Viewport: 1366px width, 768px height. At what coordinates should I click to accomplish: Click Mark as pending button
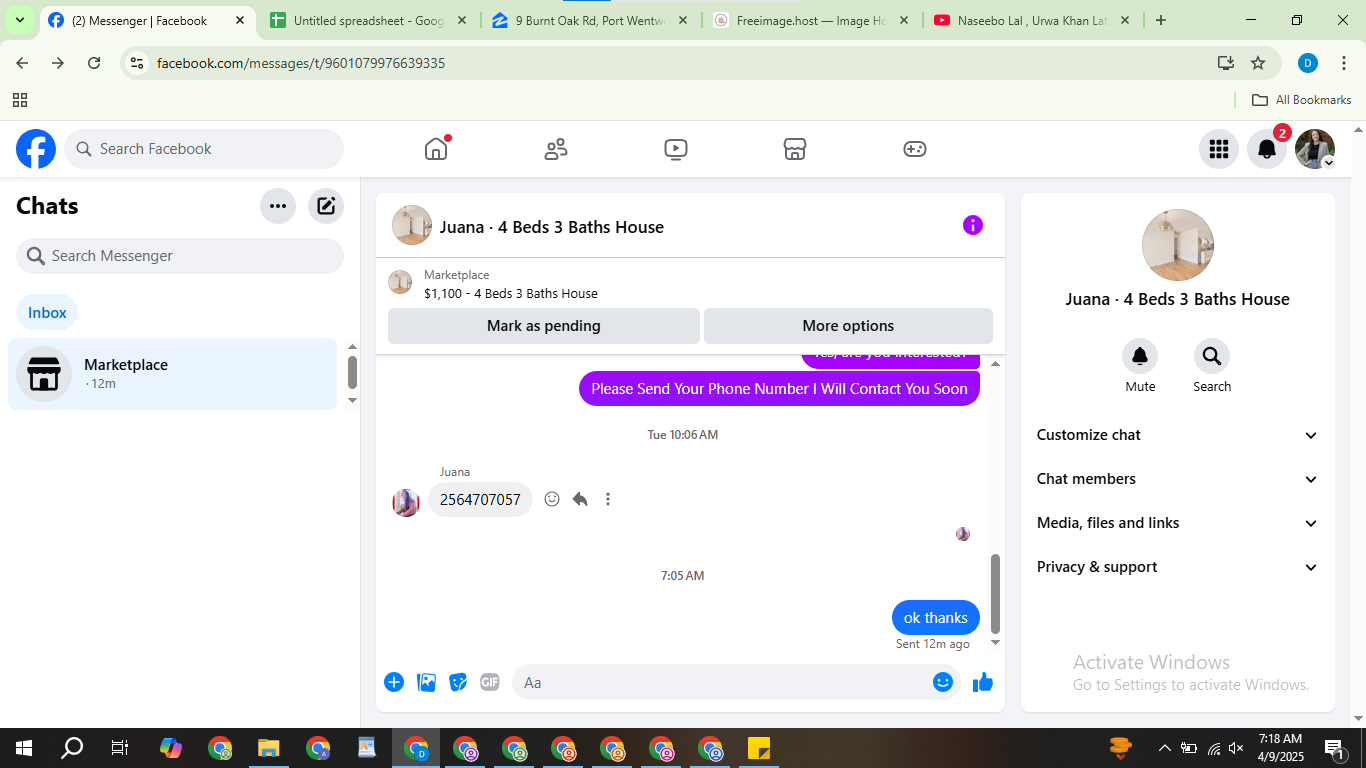pyautogui.click(x=544, y=326)
